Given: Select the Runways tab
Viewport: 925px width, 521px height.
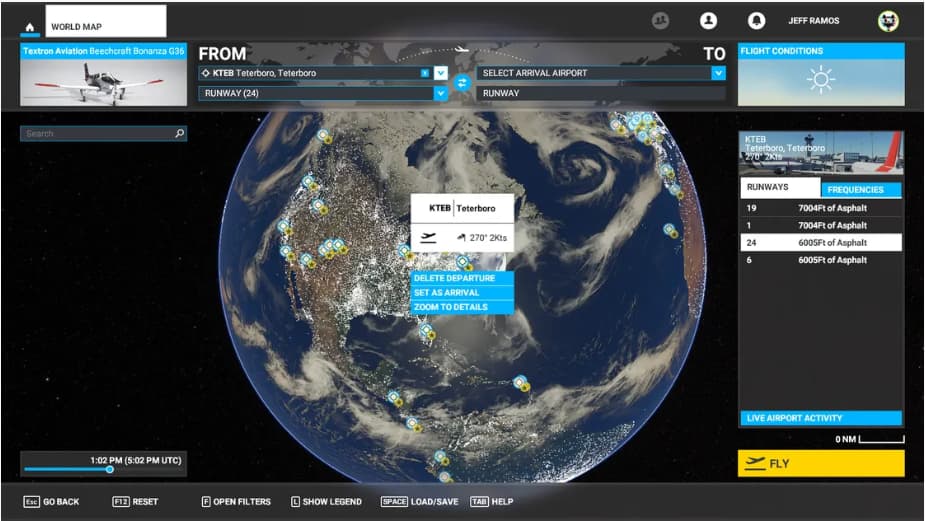Looking at the screenshot, I should [x=780, y=188].
